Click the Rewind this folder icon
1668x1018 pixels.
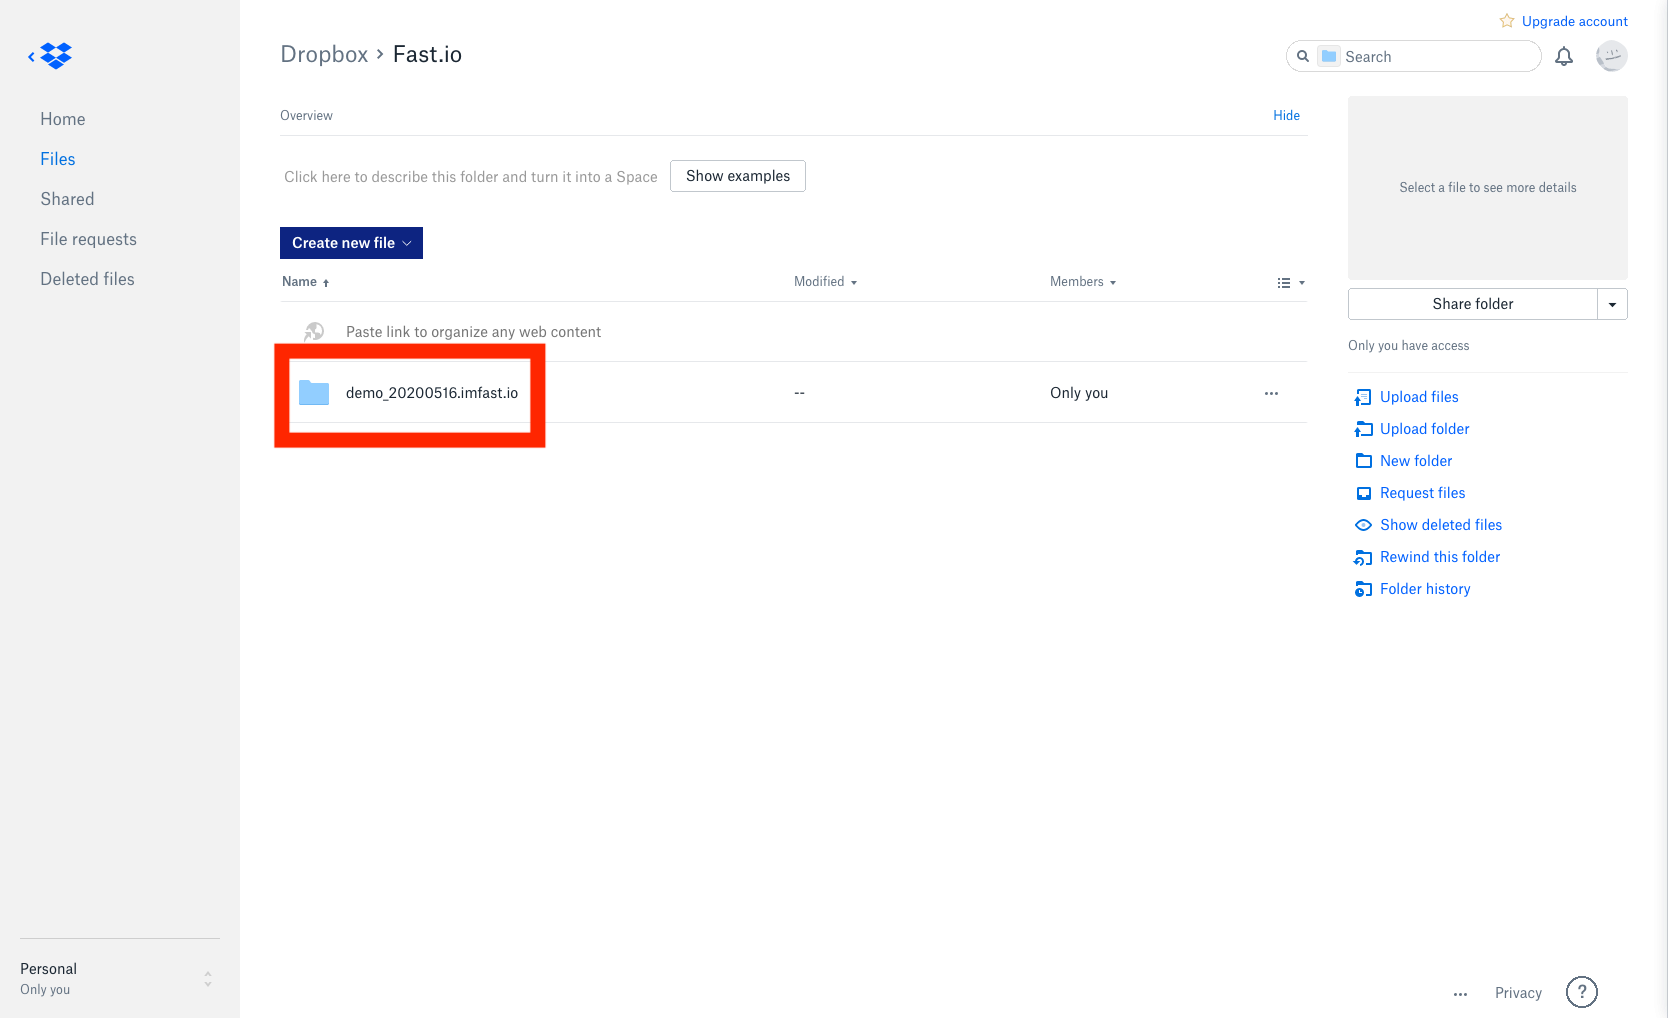point(1363,557)
